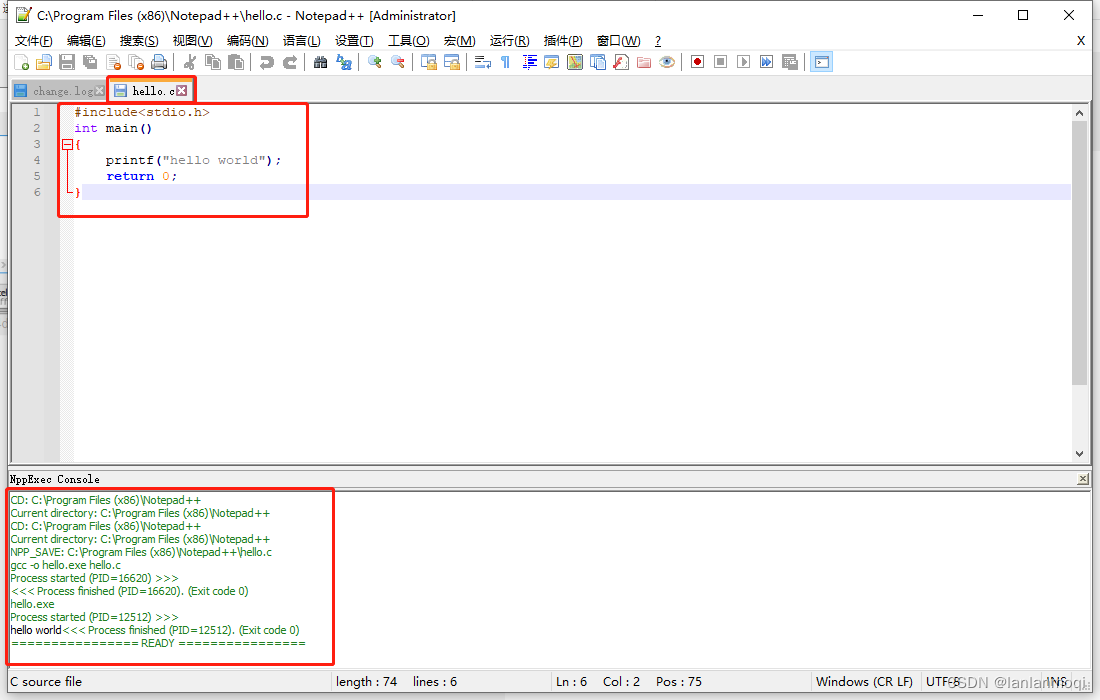Open the 文件(F) menu

34,41
